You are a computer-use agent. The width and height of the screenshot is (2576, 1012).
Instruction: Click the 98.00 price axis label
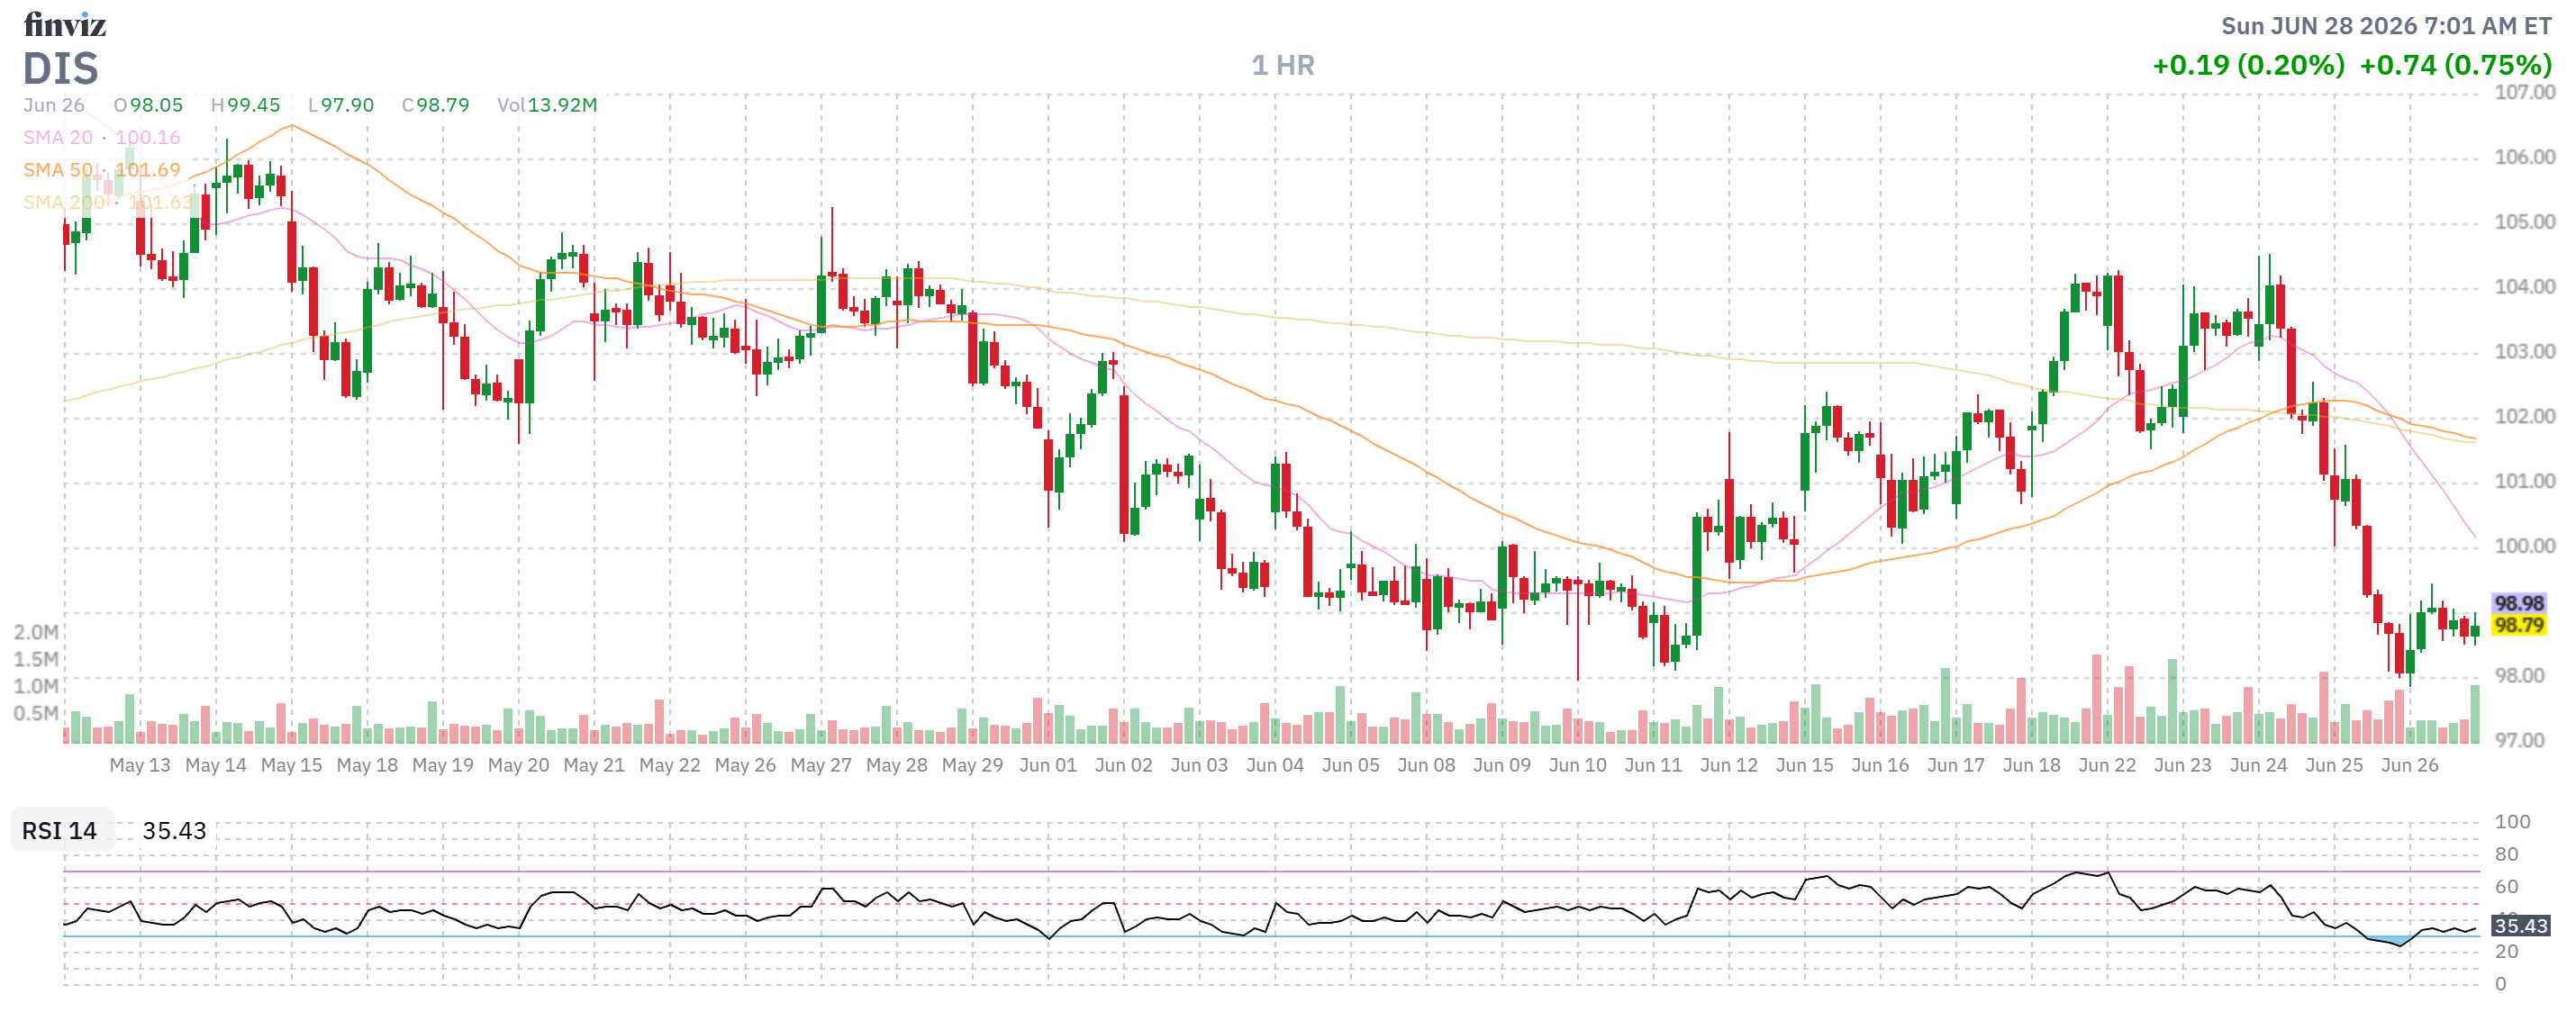(2519, 676)
